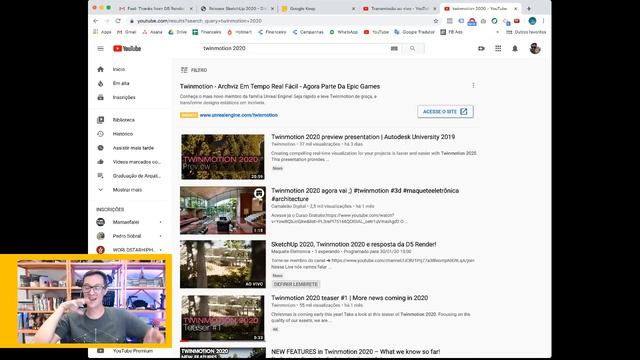
Task: Click the Chrome profile avatar icon
Action: (x=532, y=21)
